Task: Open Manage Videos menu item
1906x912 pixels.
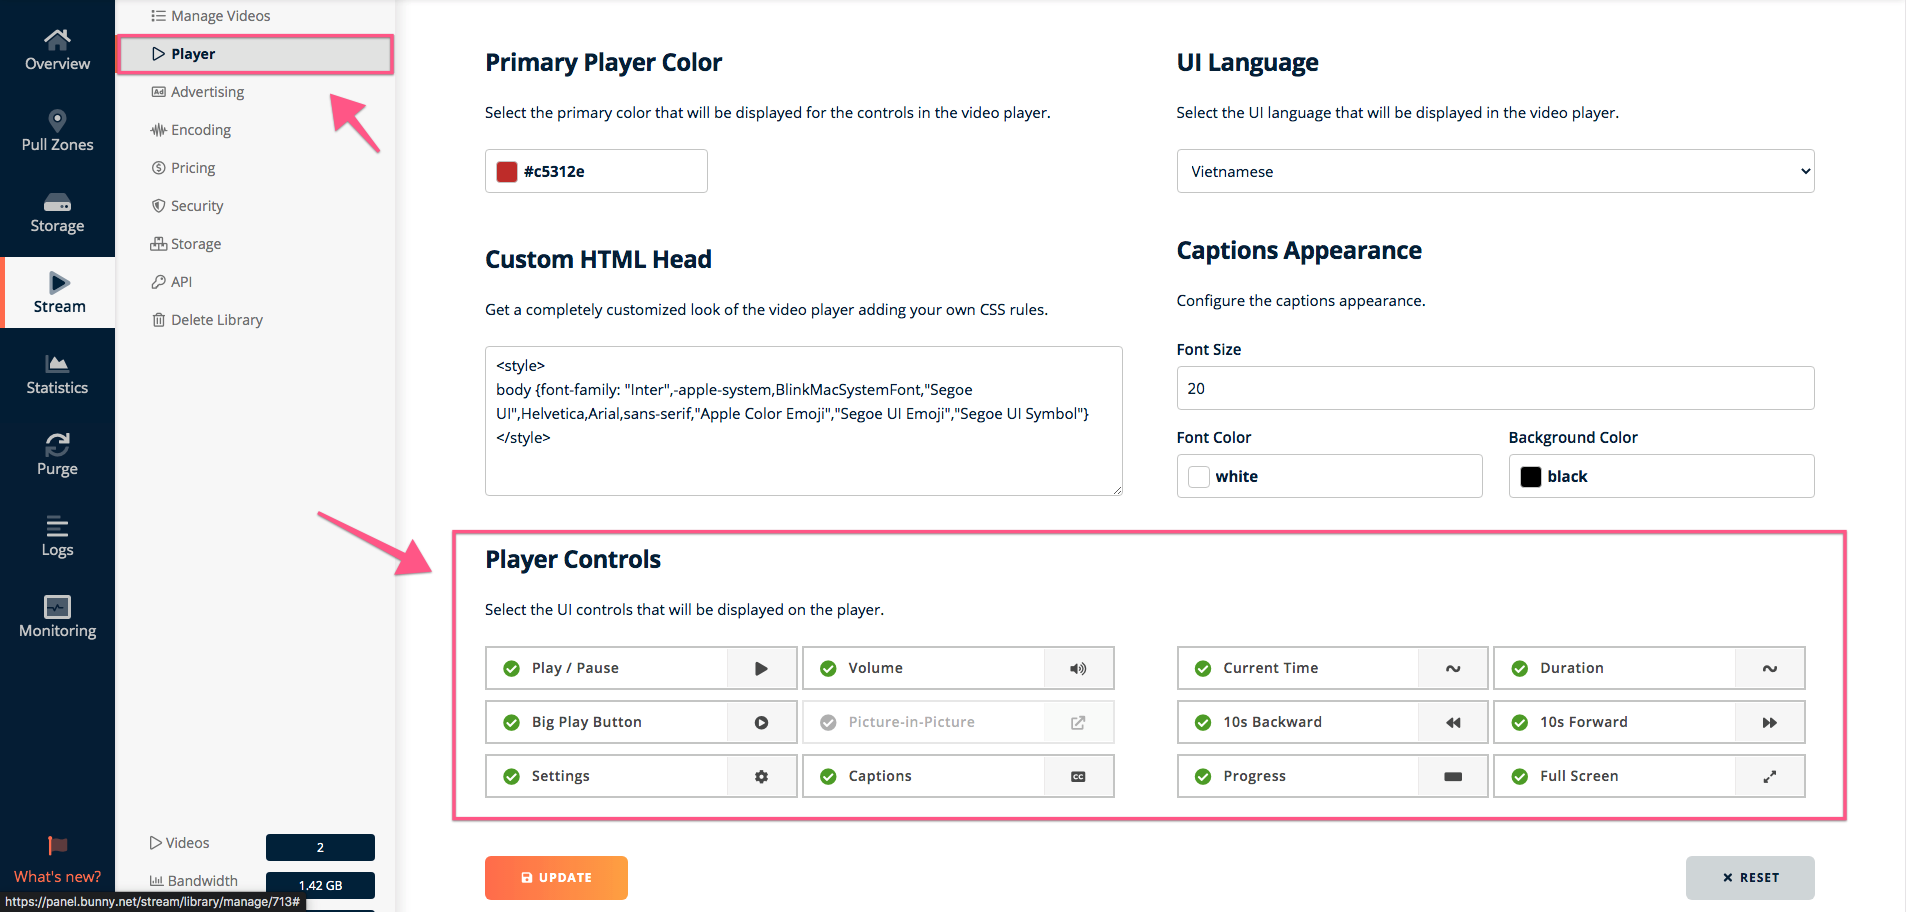Action: pyautogui.click(x=210, y=16)
